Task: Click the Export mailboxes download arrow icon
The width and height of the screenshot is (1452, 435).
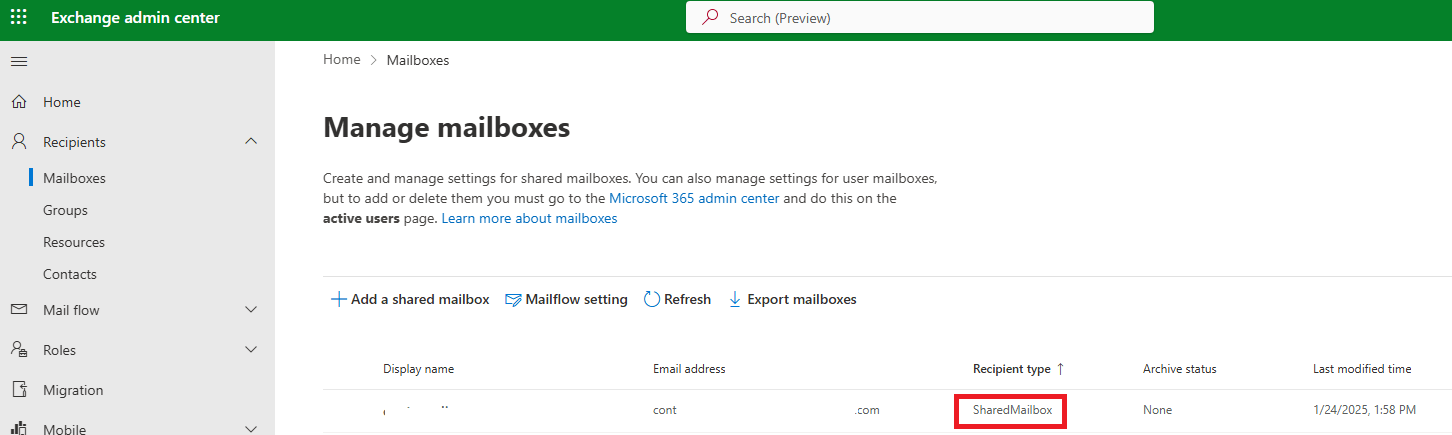Action: (x=735, y=299)
